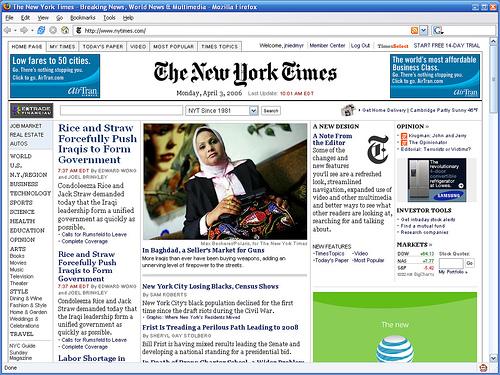The image size is (500, 375).
Task: Open the Frist Is Treading a Perilous Path story
Action: pyautogui.click(x=220, y=327)
